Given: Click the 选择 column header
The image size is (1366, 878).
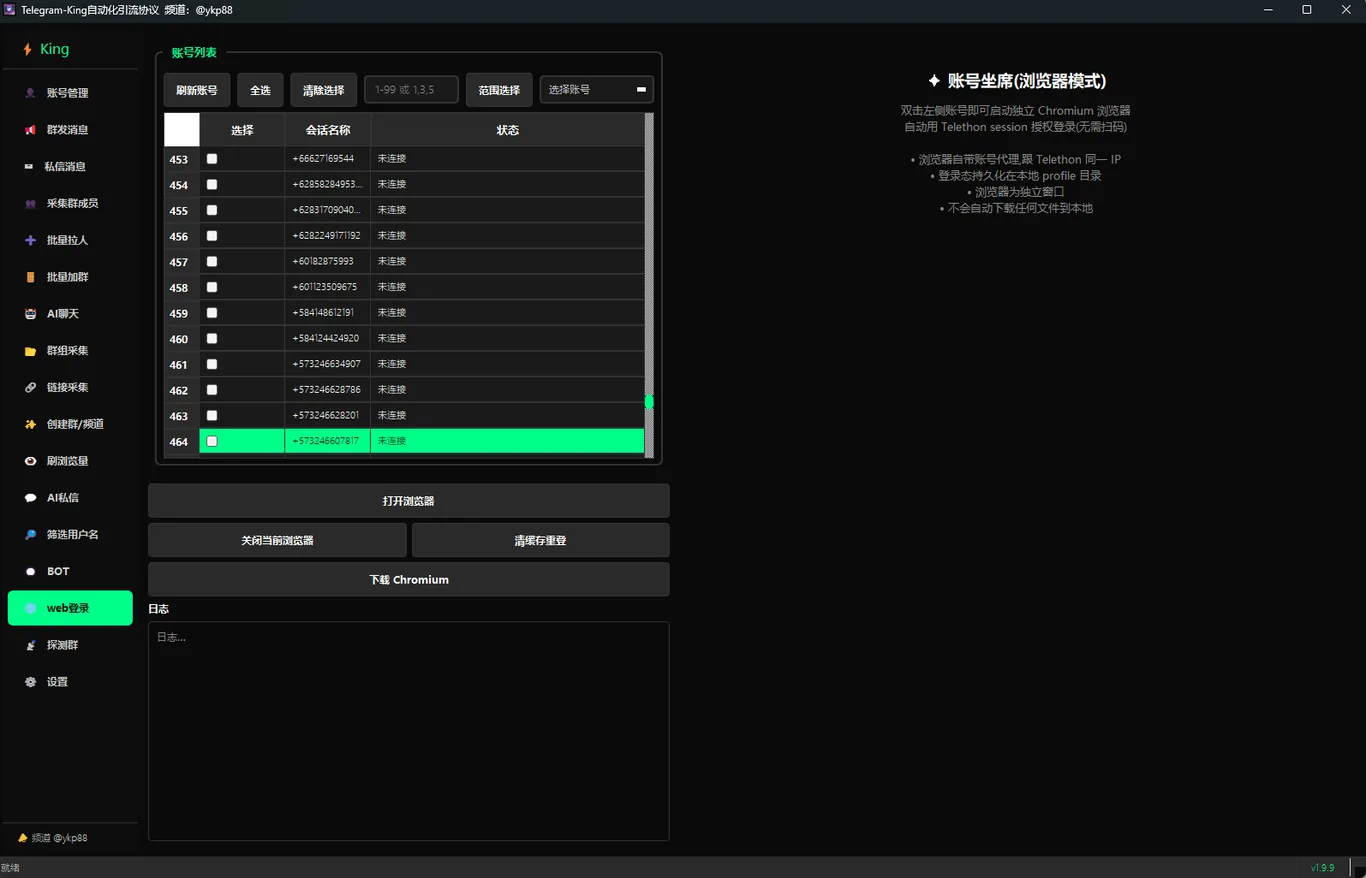Looking at the screenshot, I should (x=242, y=130).
